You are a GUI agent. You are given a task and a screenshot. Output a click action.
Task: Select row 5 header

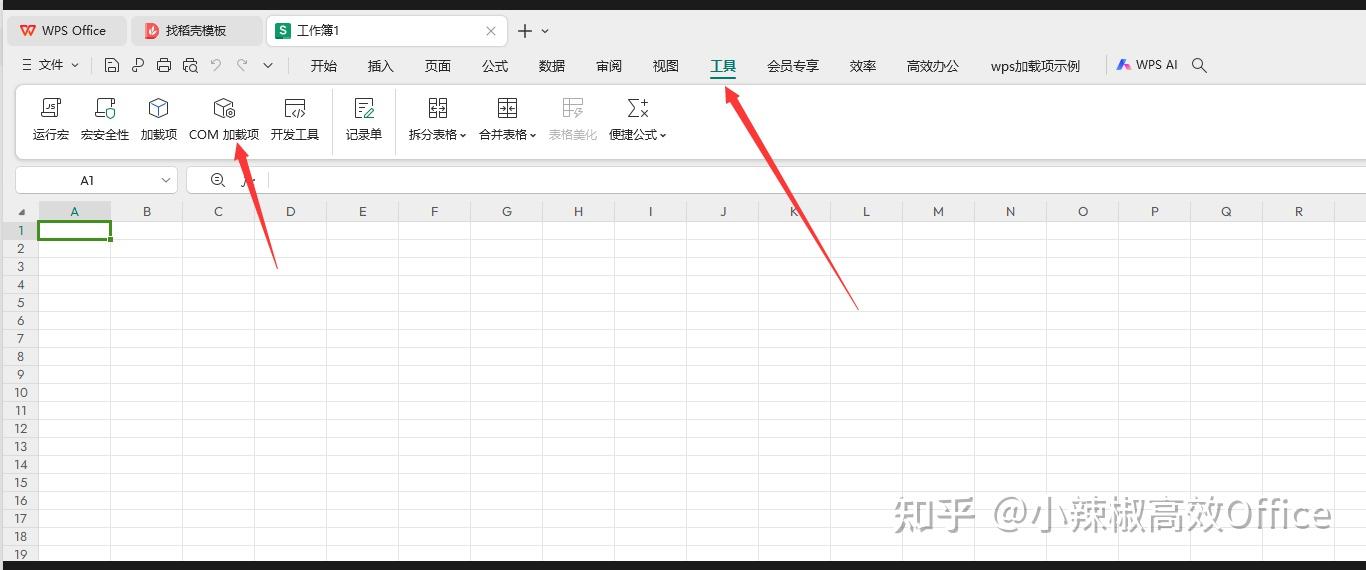pos(20,302)
